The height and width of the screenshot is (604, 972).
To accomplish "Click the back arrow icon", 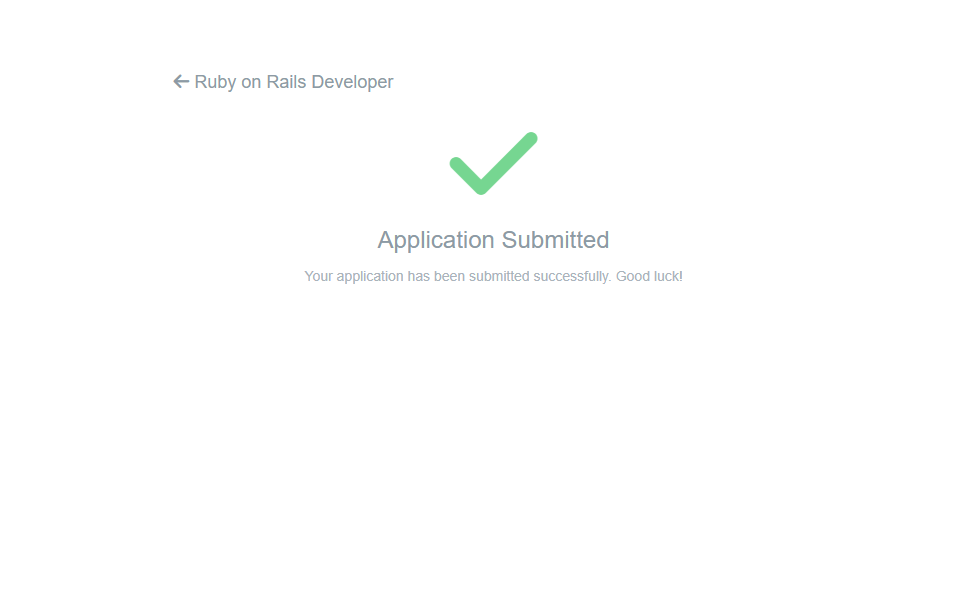I will point(181,82).
